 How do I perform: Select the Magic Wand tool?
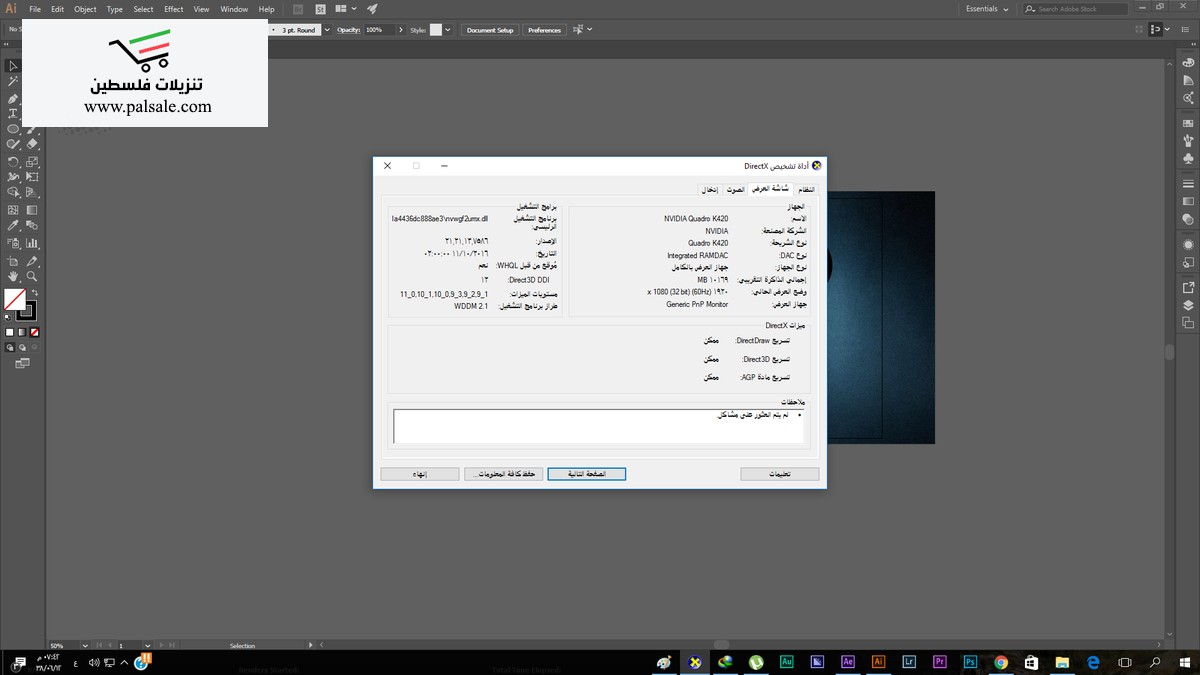(x=13, y=81)
